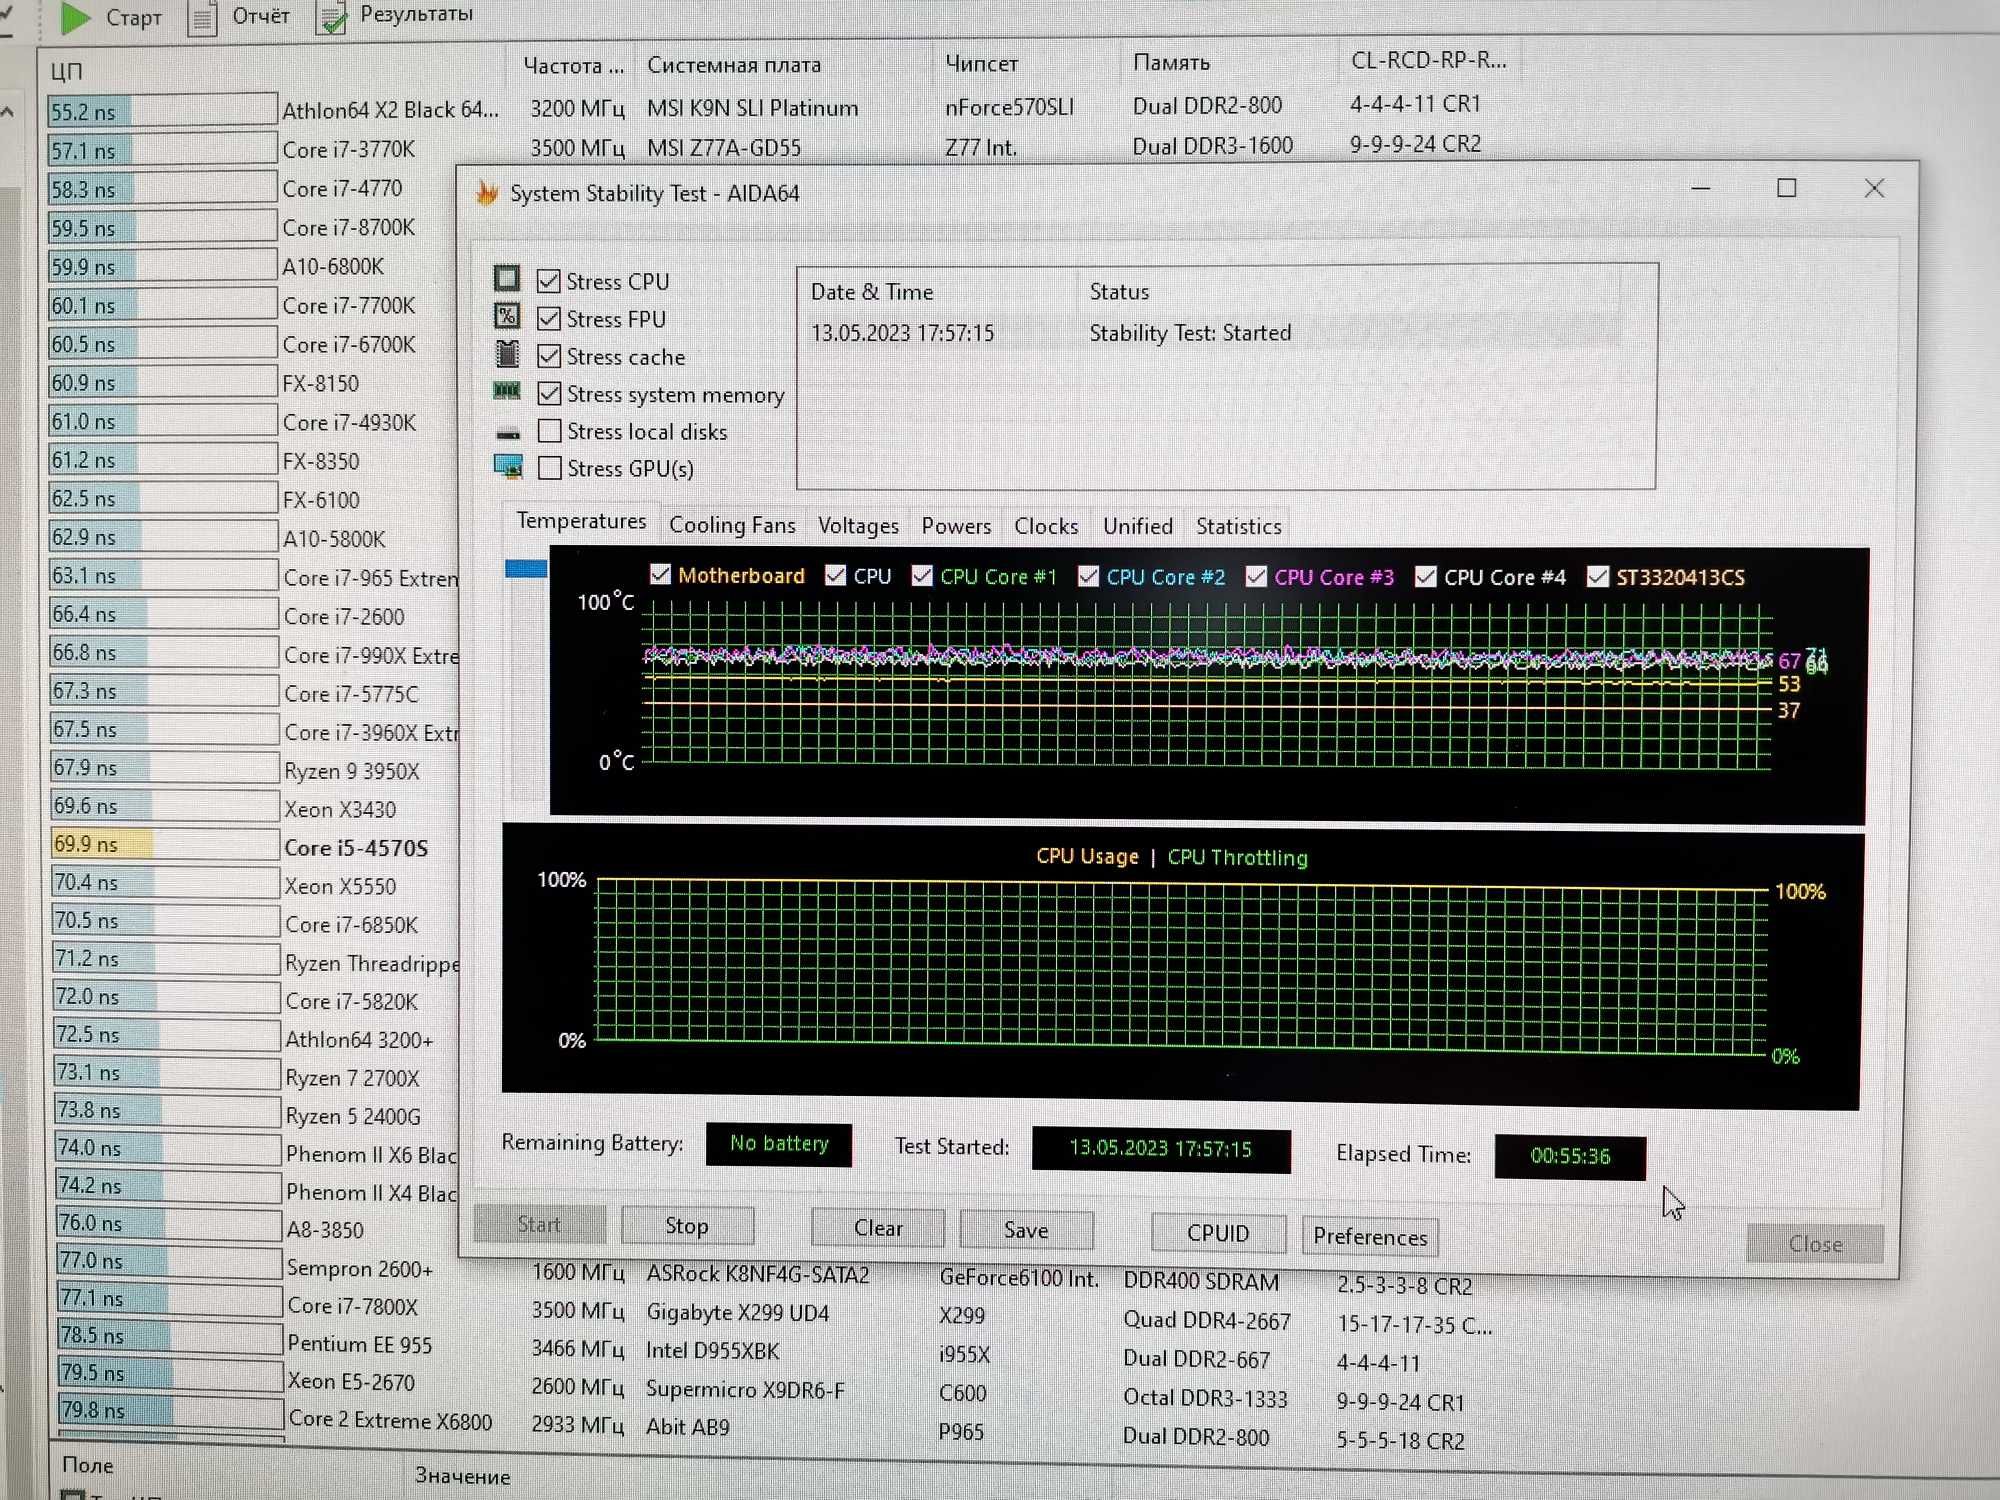Hide Motherboard temperature graph line

660,574
